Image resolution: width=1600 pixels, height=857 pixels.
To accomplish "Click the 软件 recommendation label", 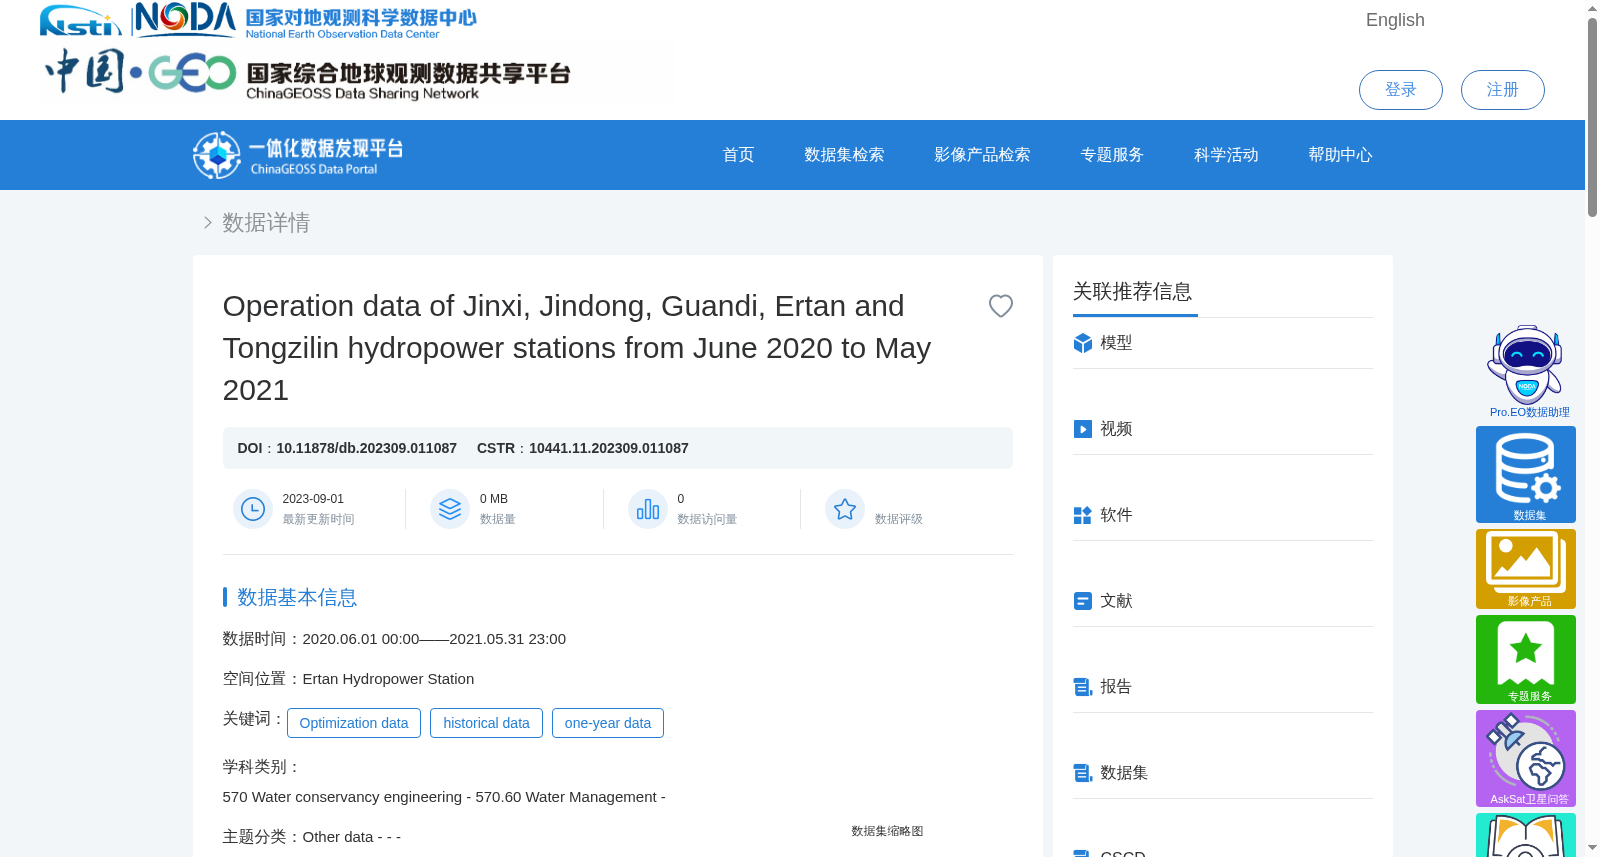I will click(1116, 515).
